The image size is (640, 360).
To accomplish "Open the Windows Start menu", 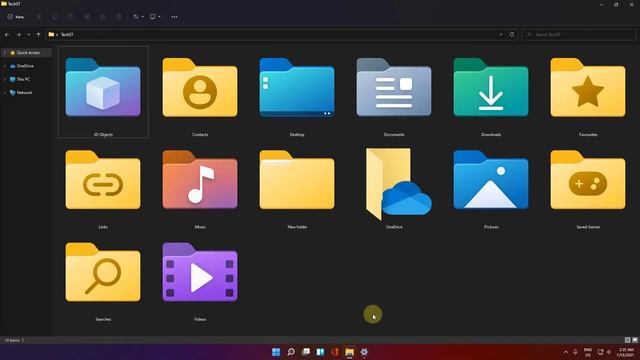I will click(276, 352).
